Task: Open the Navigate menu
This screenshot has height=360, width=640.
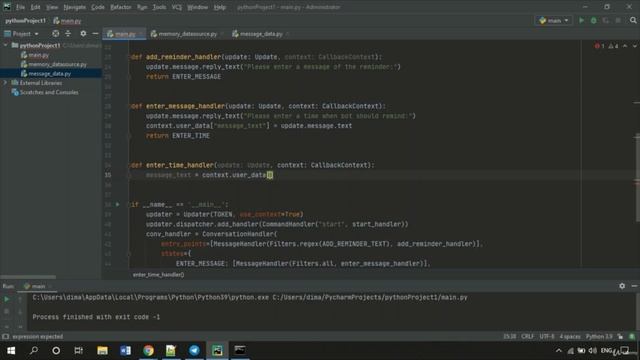Action: coord(74,7)
